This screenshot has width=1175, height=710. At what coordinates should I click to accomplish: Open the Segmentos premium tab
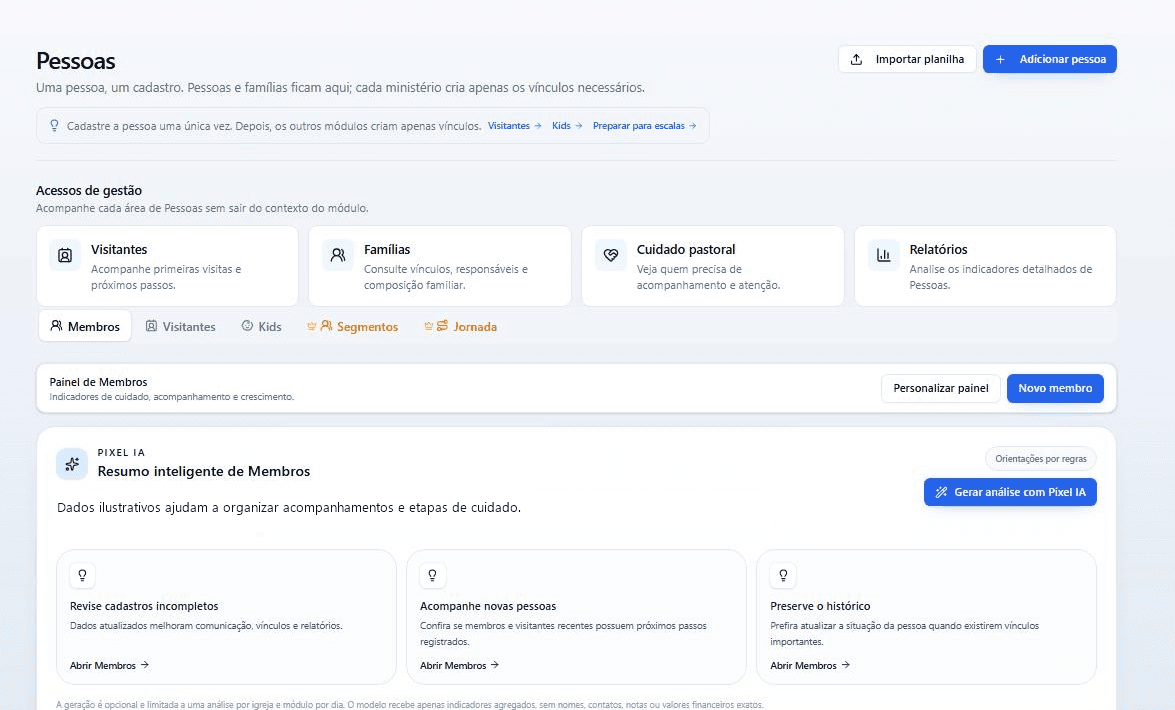[x=353, y=326]
